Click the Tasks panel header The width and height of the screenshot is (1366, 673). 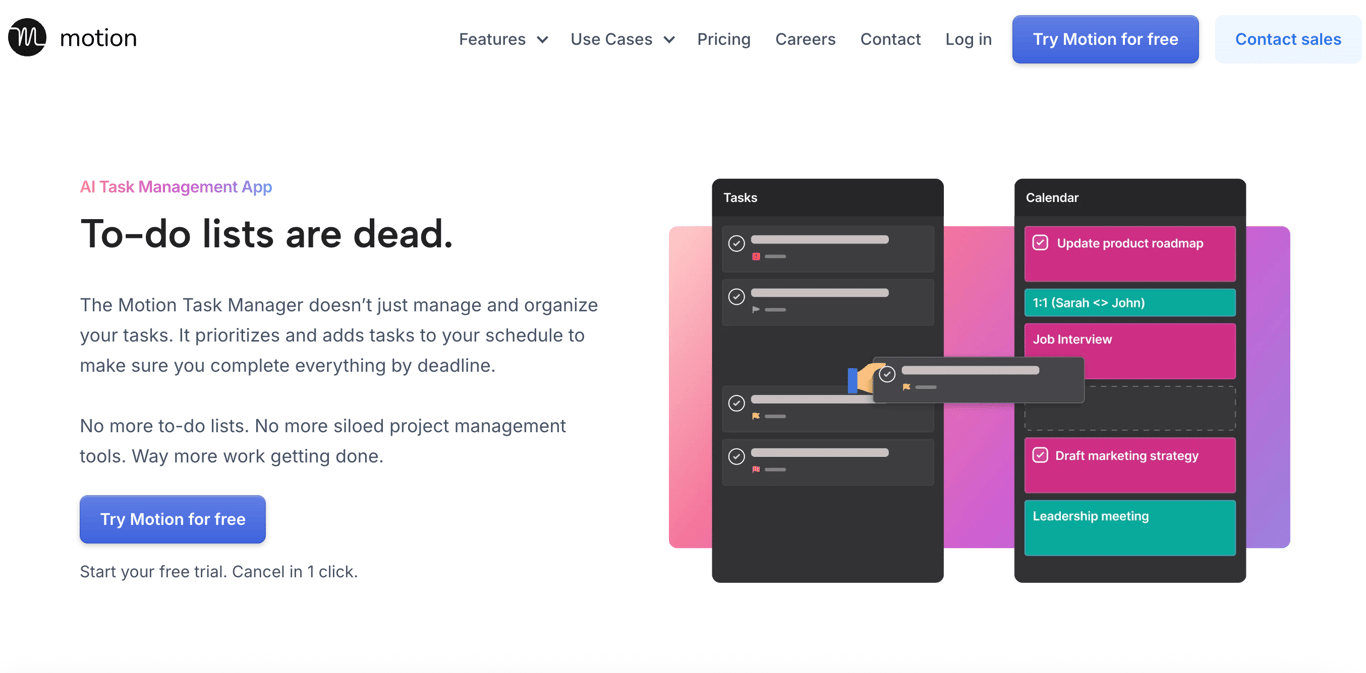[828, 198]
